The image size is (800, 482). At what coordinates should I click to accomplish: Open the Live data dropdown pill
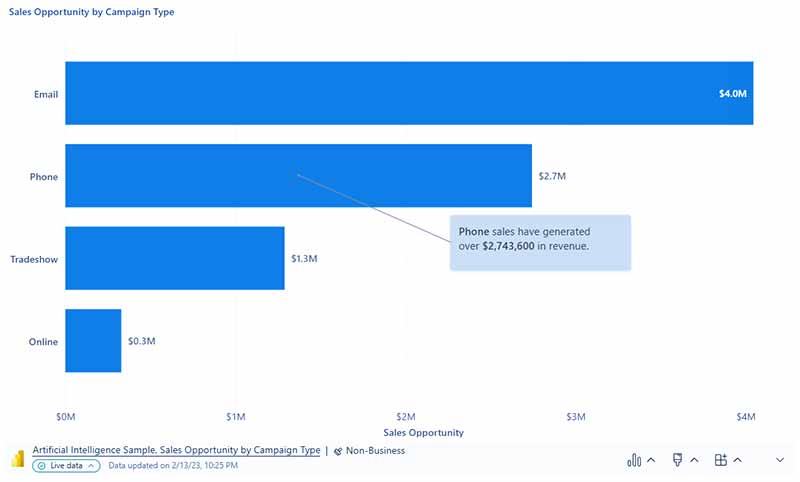66,466
